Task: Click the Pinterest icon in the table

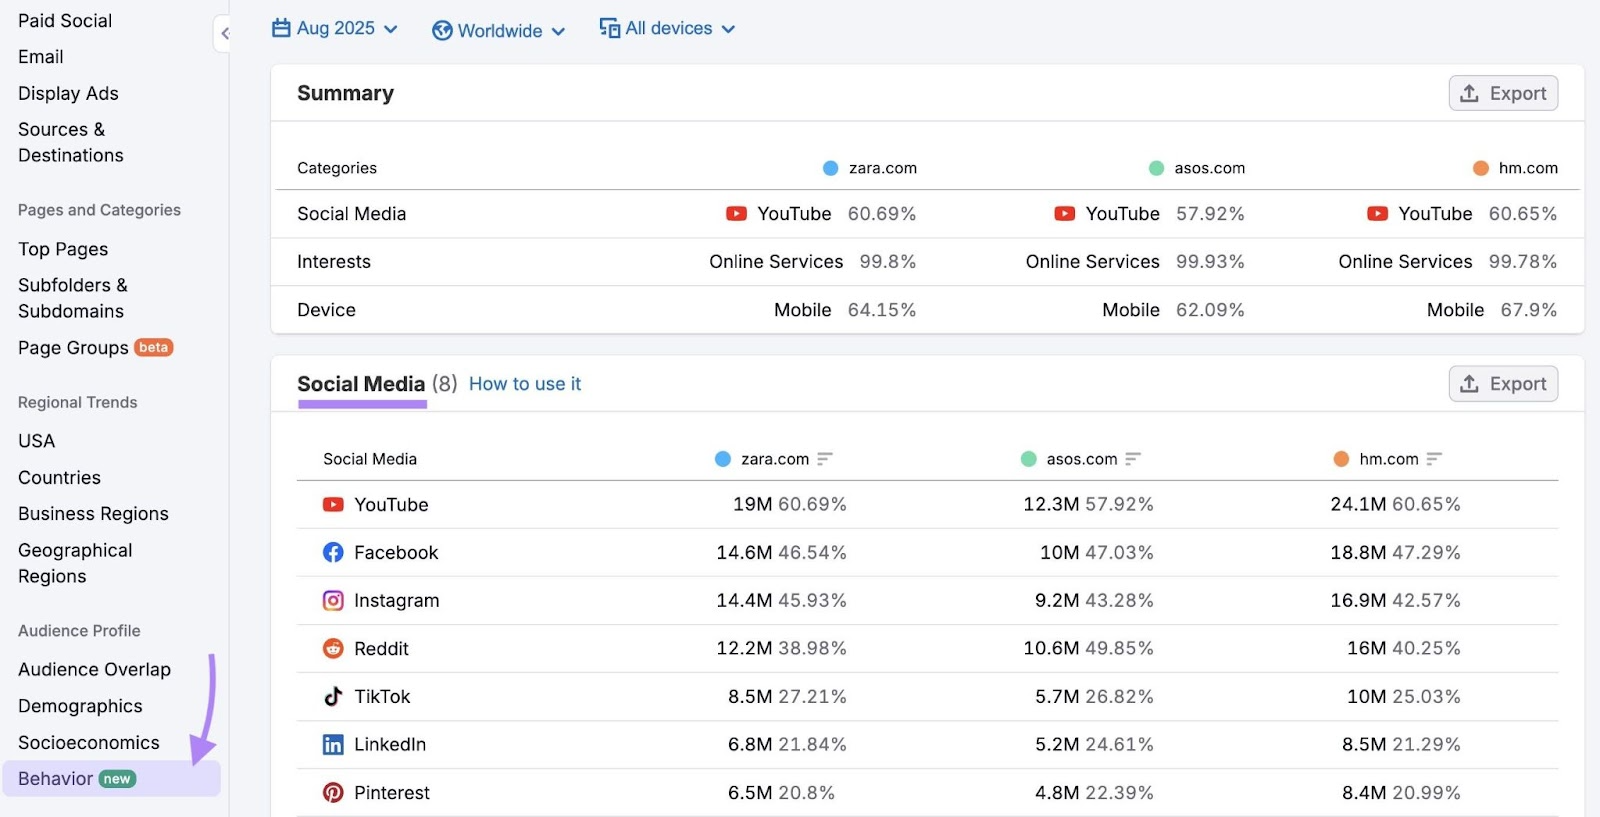Action: [x=333, y=793]
